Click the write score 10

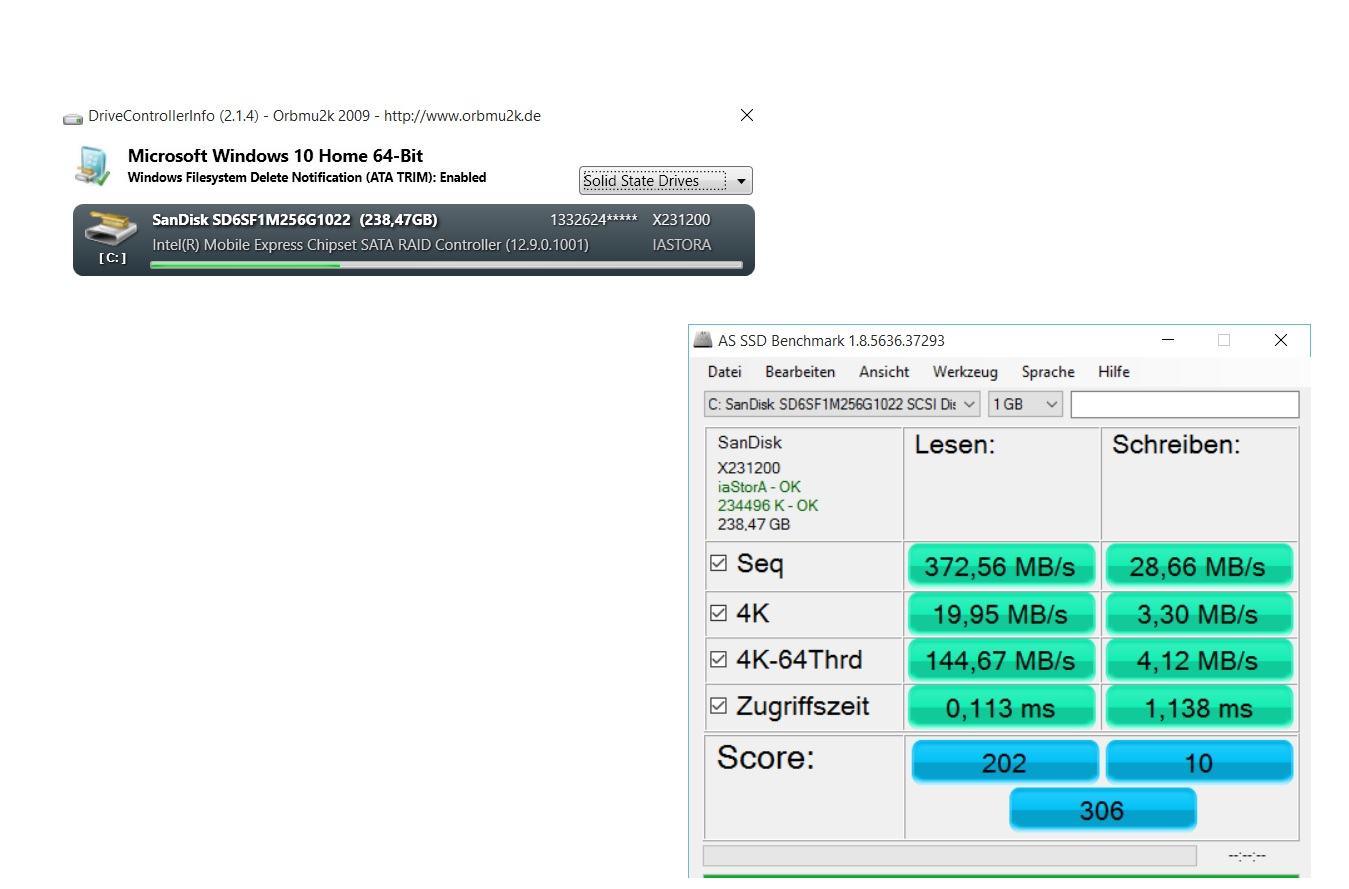(x=1199, y=762)
